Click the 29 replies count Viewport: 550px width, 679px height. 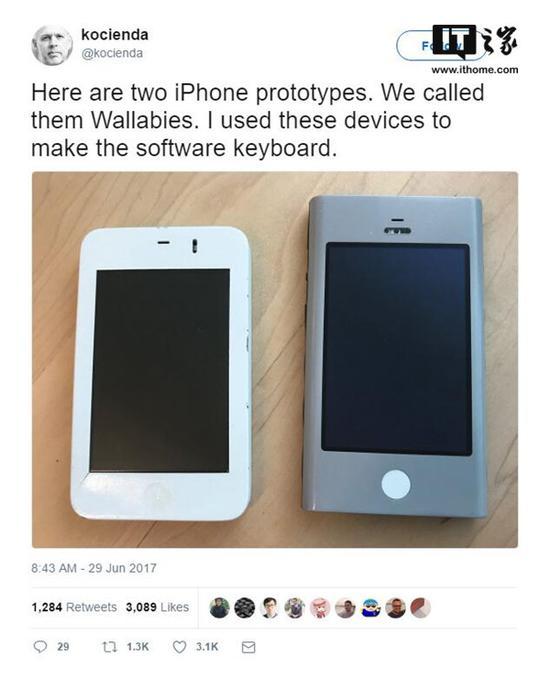click(x=63, y=647)
